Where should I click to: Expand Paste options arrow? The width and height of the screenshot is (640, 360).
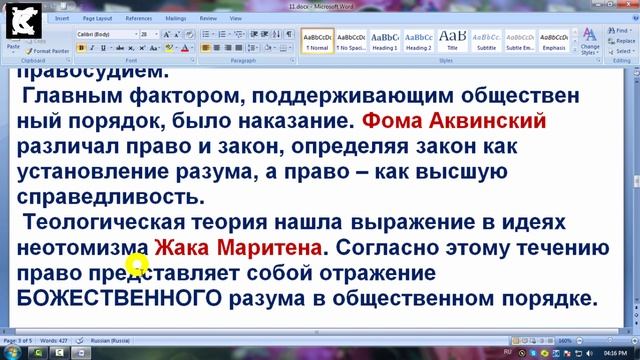click(13, 53)
